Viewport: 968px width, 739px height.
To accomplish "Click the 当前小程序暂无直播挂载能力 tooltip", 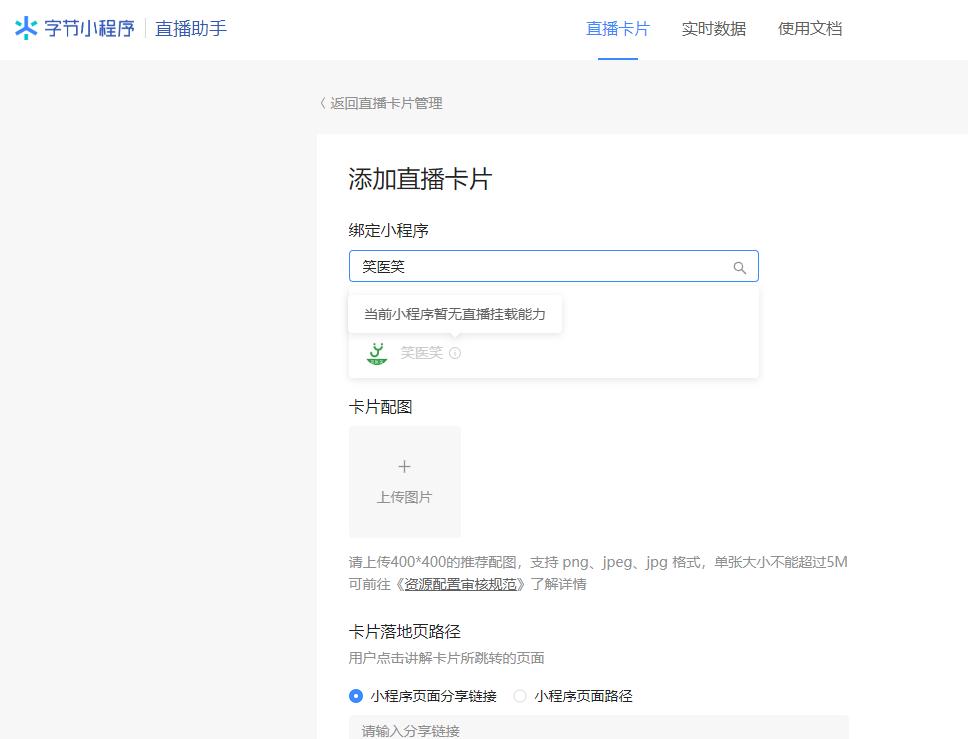I will coord(455,314).
